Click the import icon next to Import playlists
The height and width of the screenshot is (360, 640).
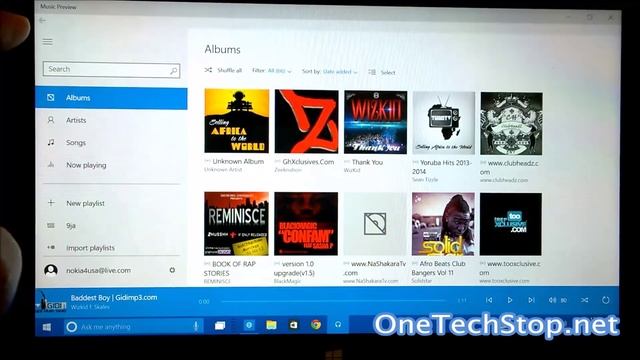(51, 247)
